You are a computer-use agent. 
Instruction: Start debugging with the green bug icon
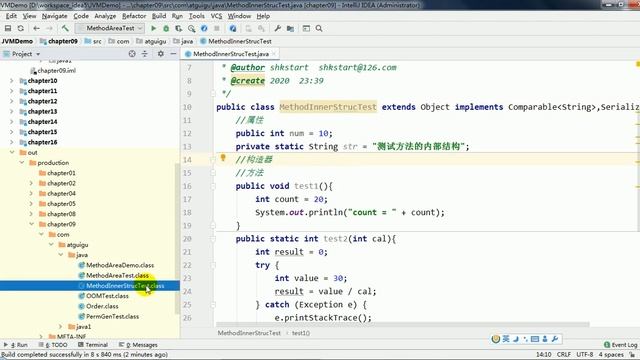tap(166, 29)
